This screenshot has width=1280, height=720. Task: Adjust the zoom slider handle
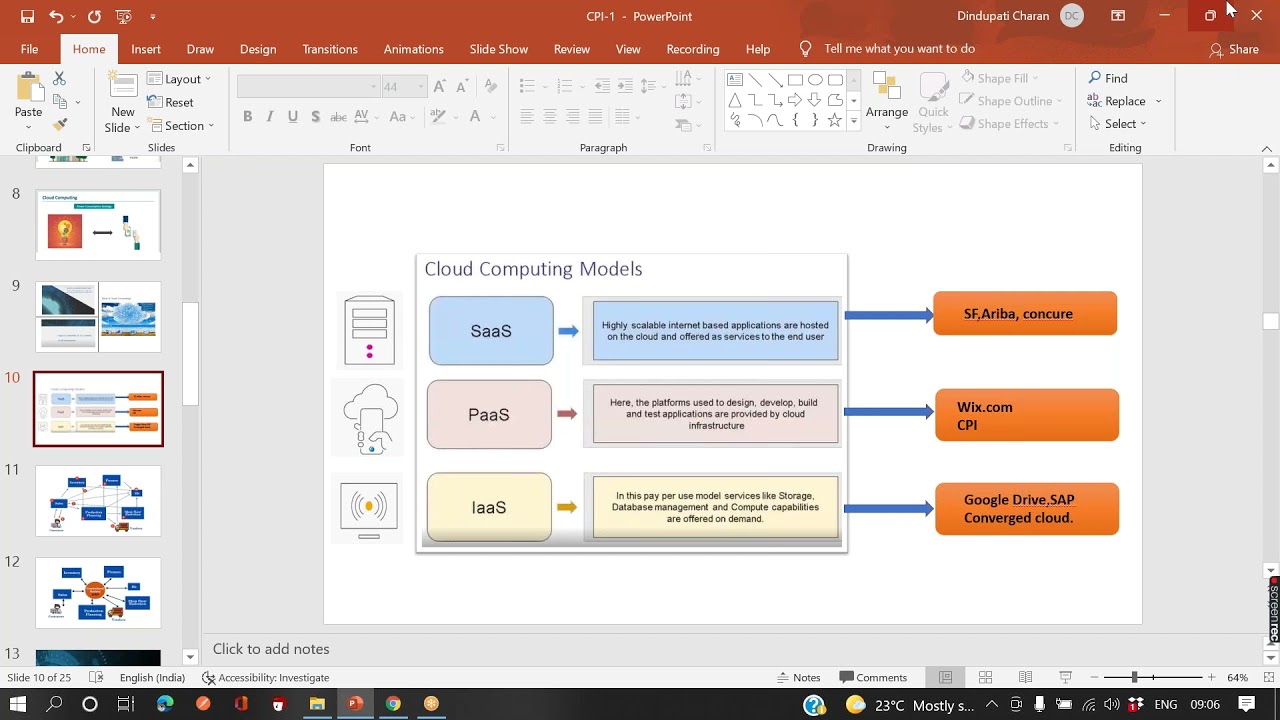pos(1134,677)
